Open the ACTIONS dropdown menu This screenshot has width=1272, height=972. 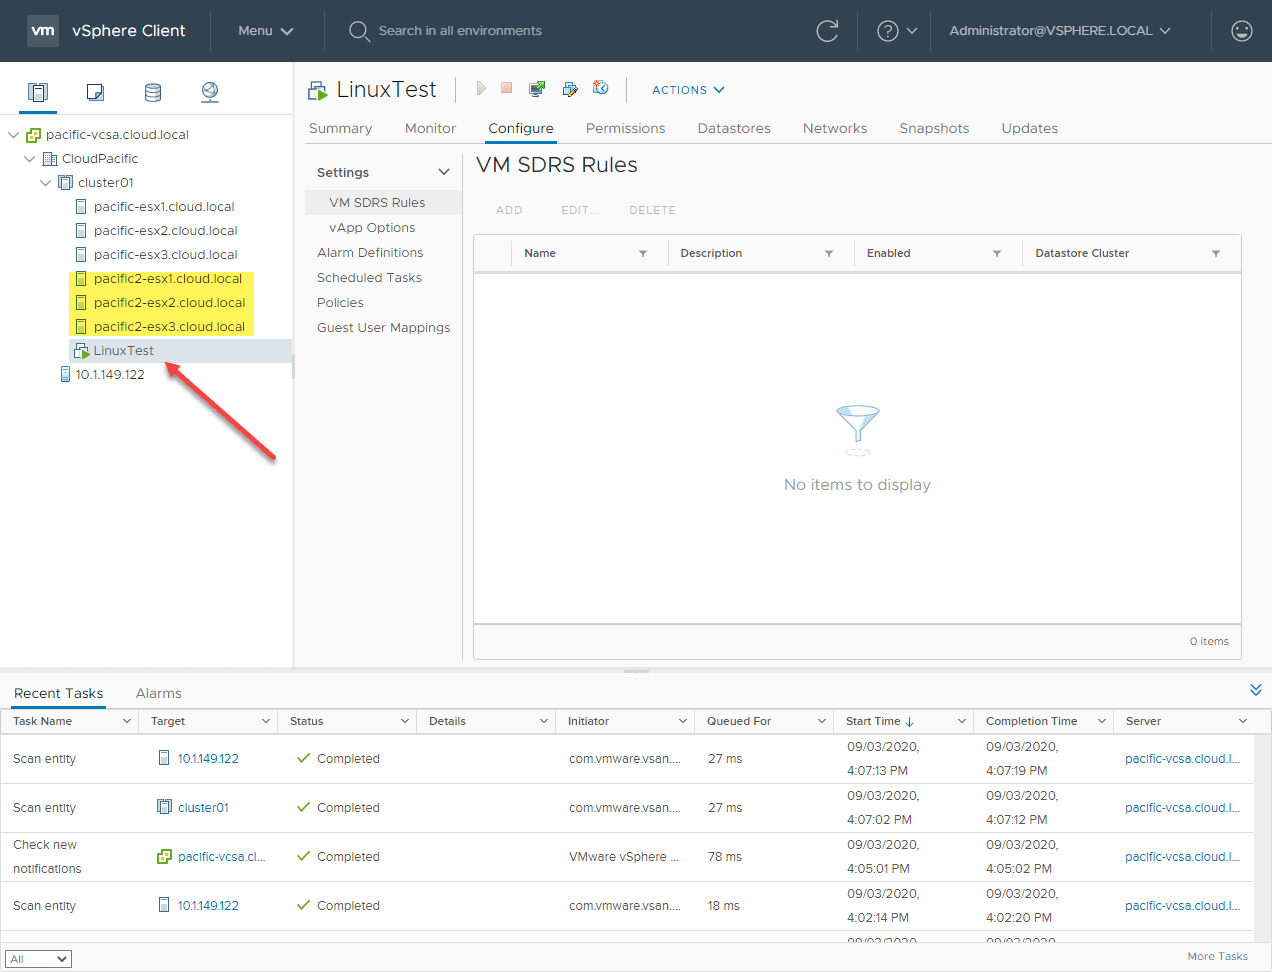688,90
